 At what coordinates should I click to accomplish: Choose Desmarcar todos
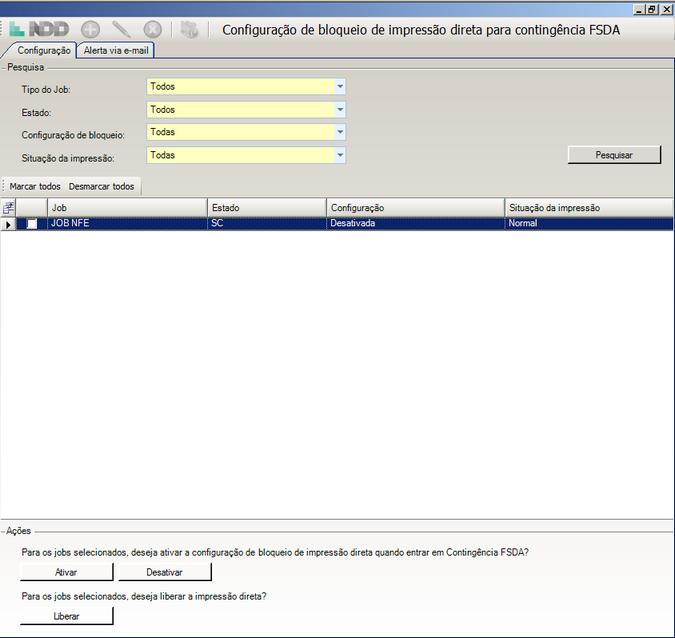coord(102,186)
